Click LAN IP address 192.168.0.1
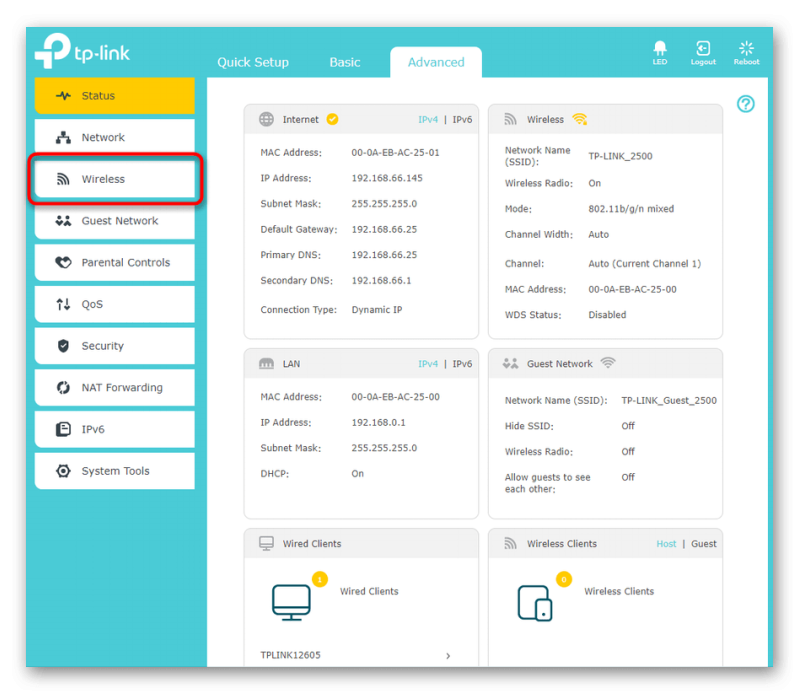 click(378, 423)
